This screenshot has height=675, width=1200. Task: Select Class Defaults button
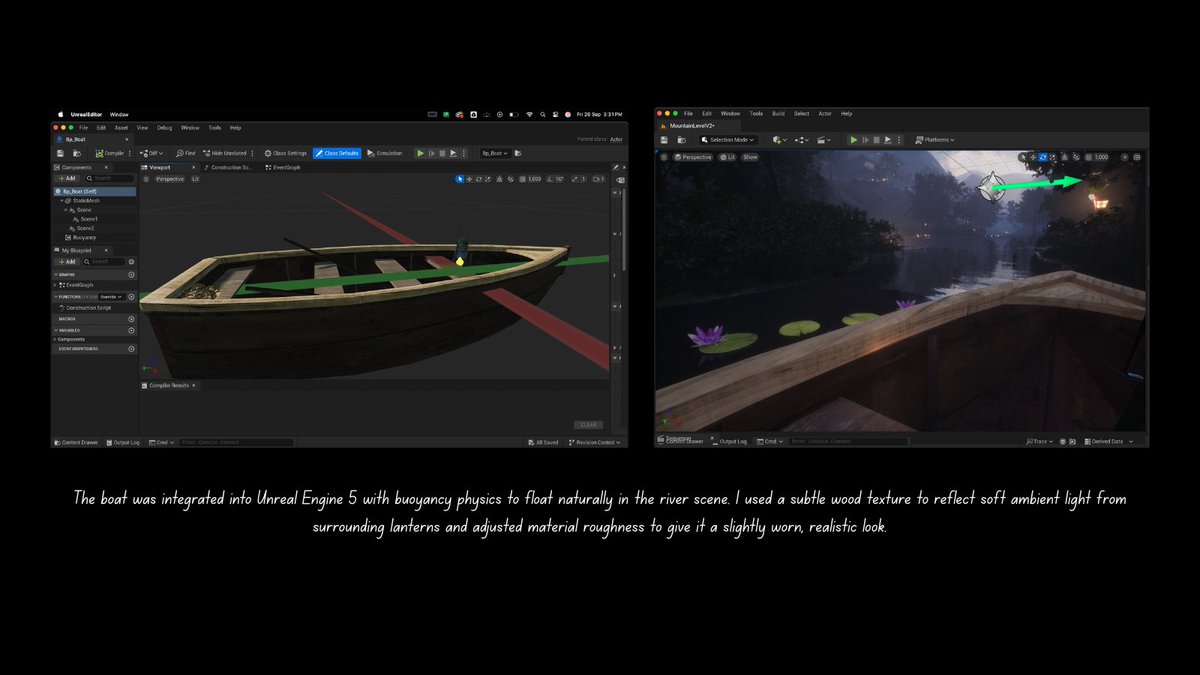pos(337,153)
